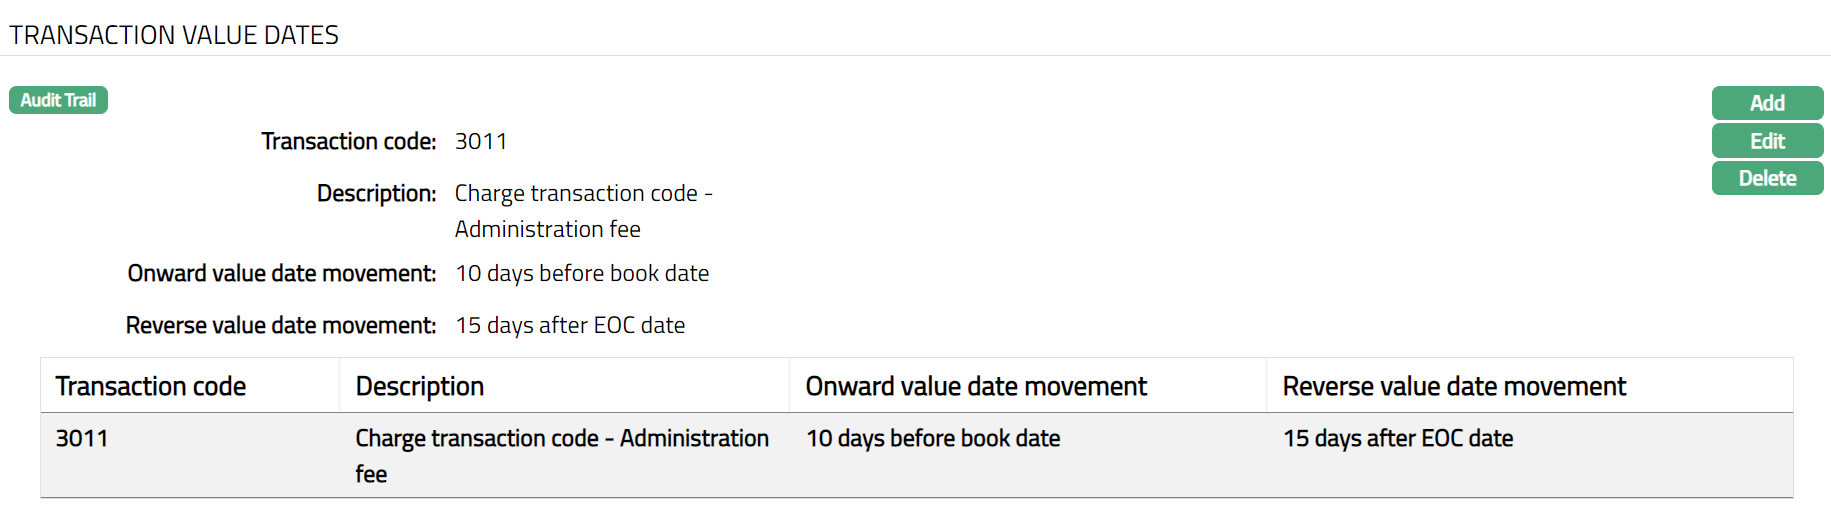This screenshot has width=1831, height=512.
Task: Click Reverse value date movement column header
Action: point(1454,386)
